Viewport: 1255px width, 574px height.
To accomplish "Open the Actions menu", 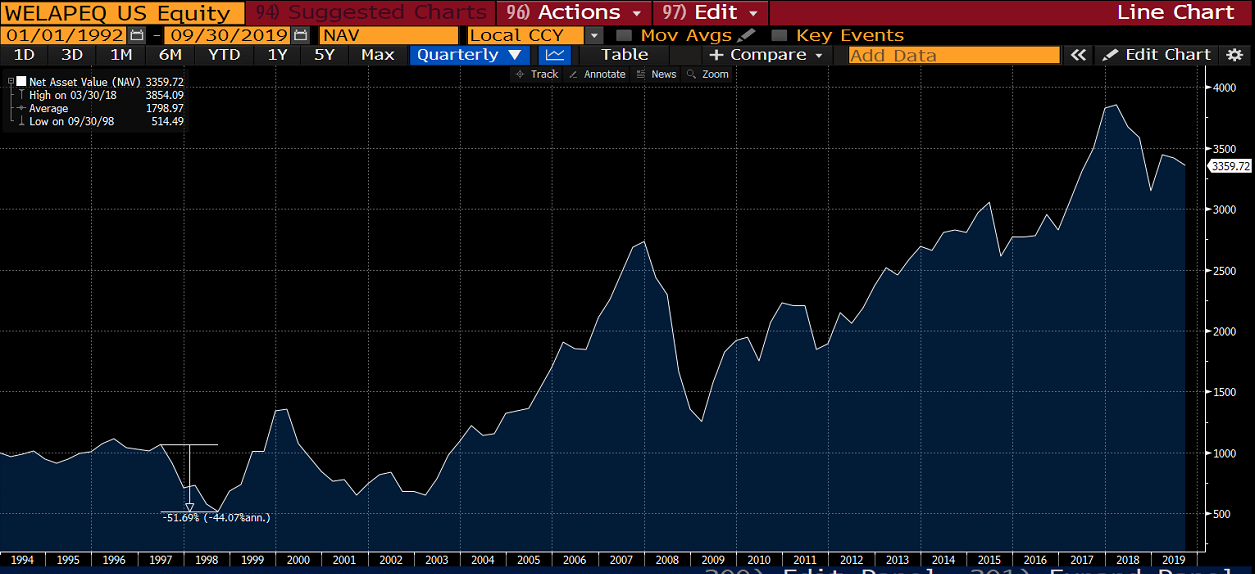I will (x=577, y=13).
